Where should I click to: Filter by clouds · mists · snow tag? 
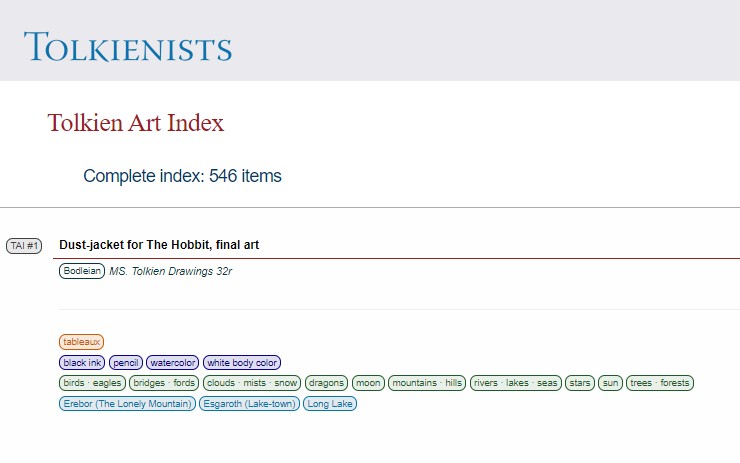coord(251,383)
